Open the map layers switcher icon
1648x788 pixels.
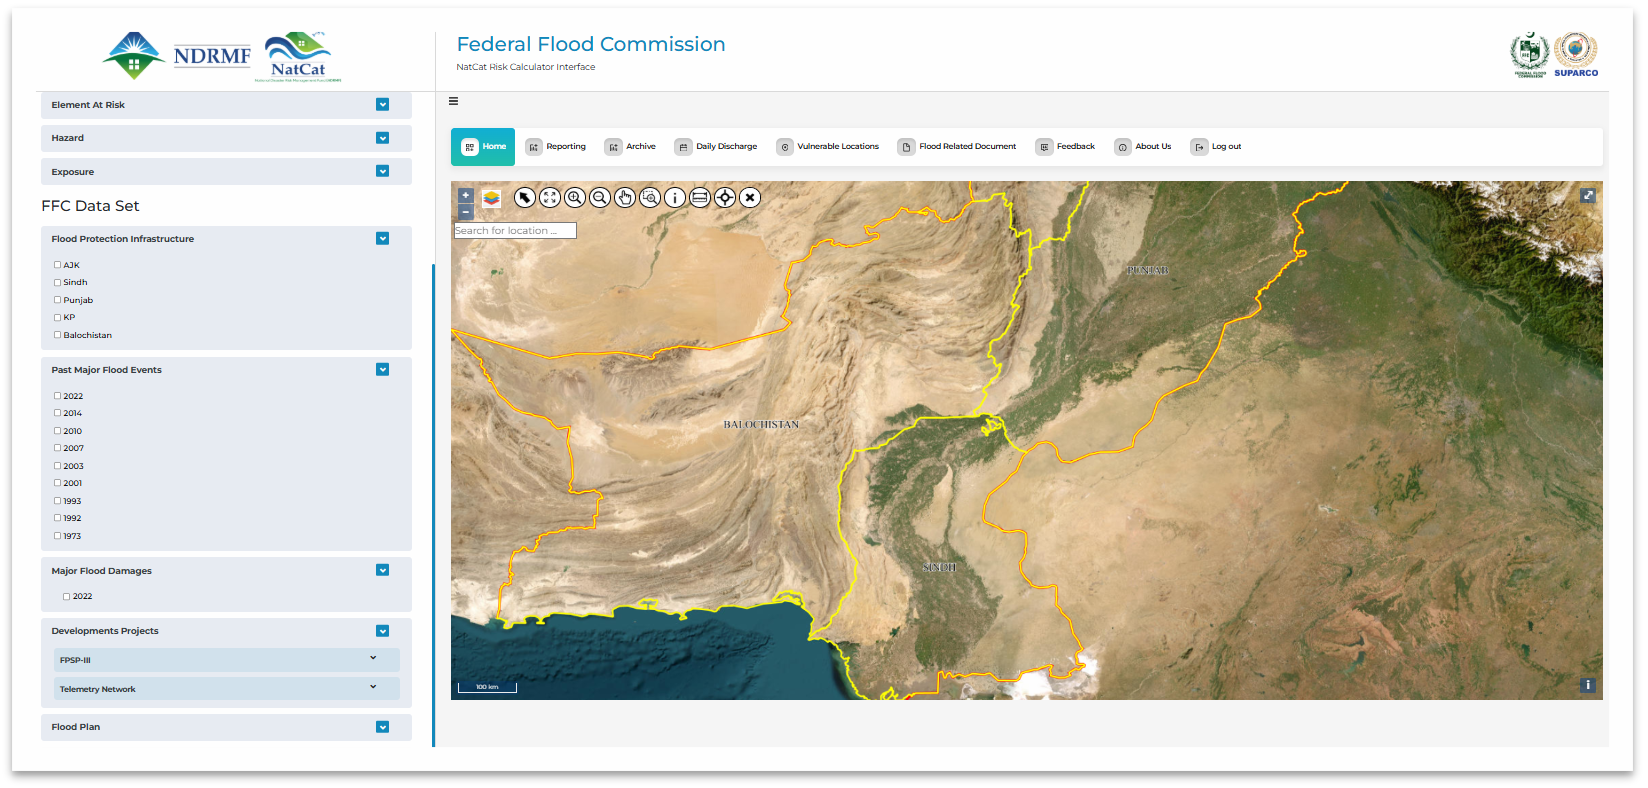(491, 198)
